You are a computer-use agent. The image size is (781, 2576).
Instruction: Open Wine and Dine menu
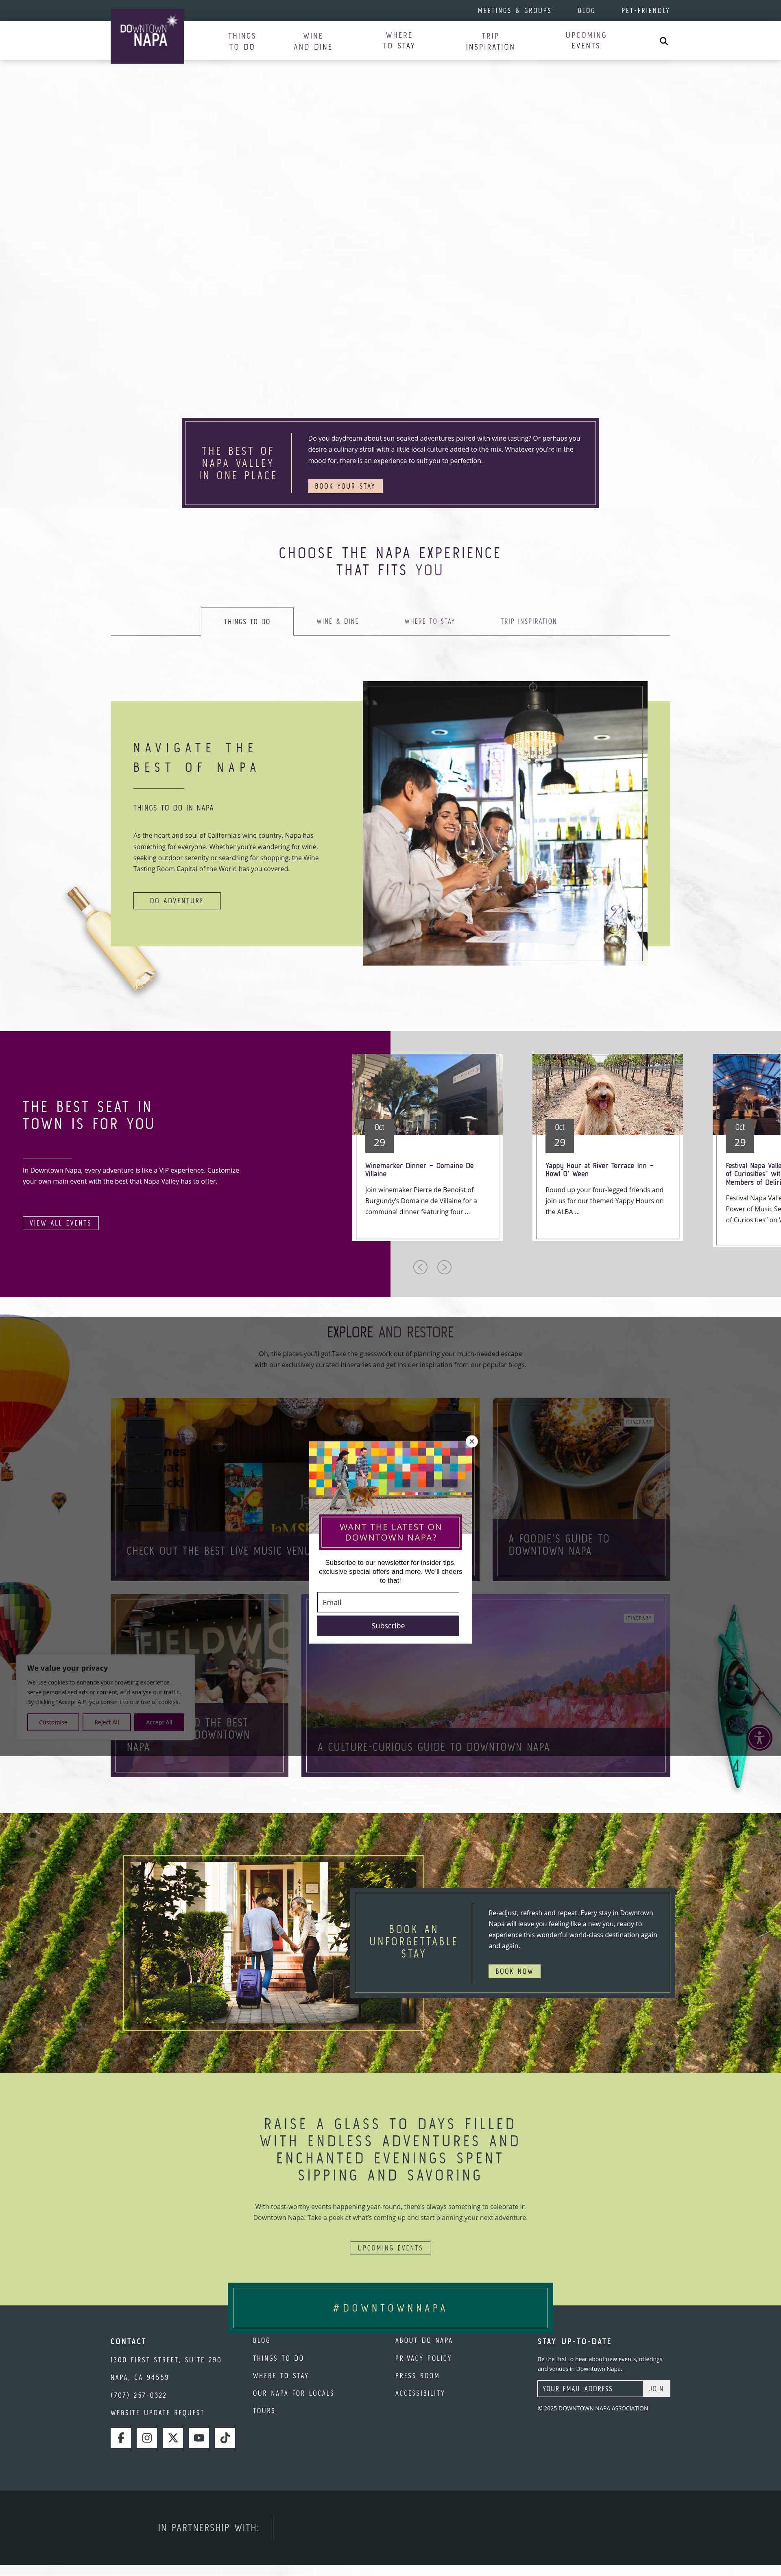coord(313,41)
